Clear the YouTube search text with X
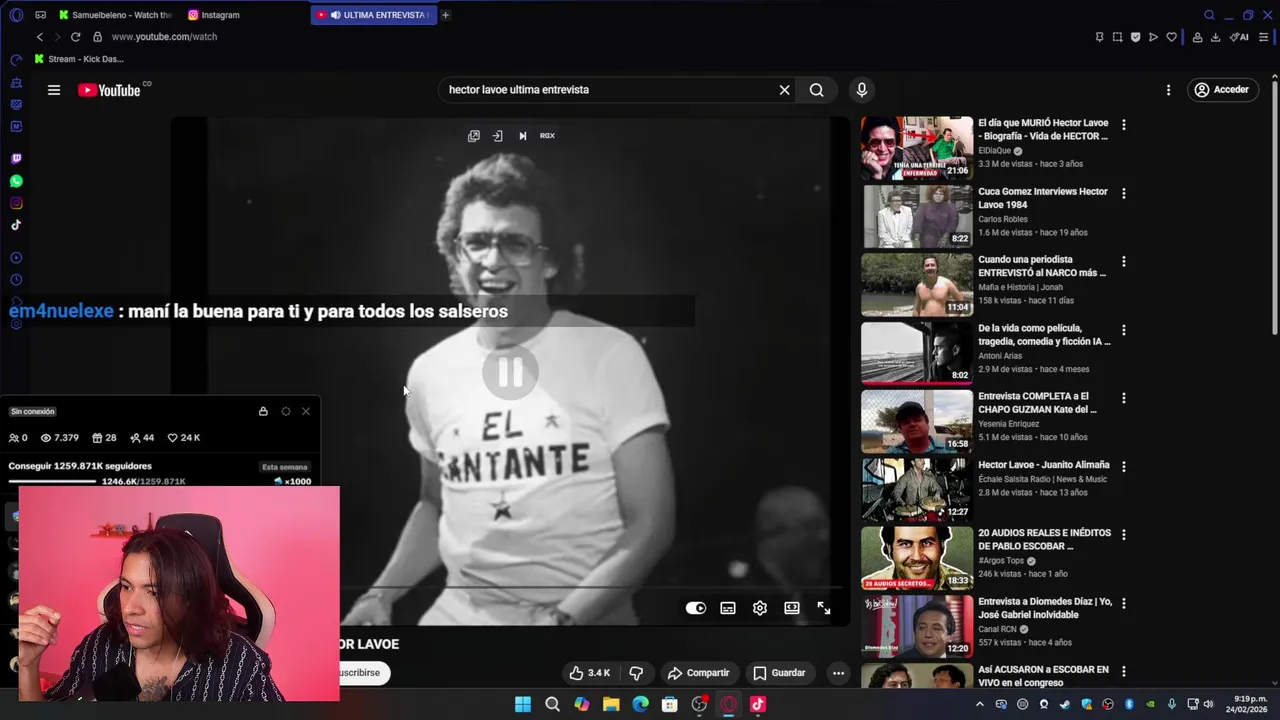Image resolution: width=1280 pixels, height=720 pixels. pos(784,90)
